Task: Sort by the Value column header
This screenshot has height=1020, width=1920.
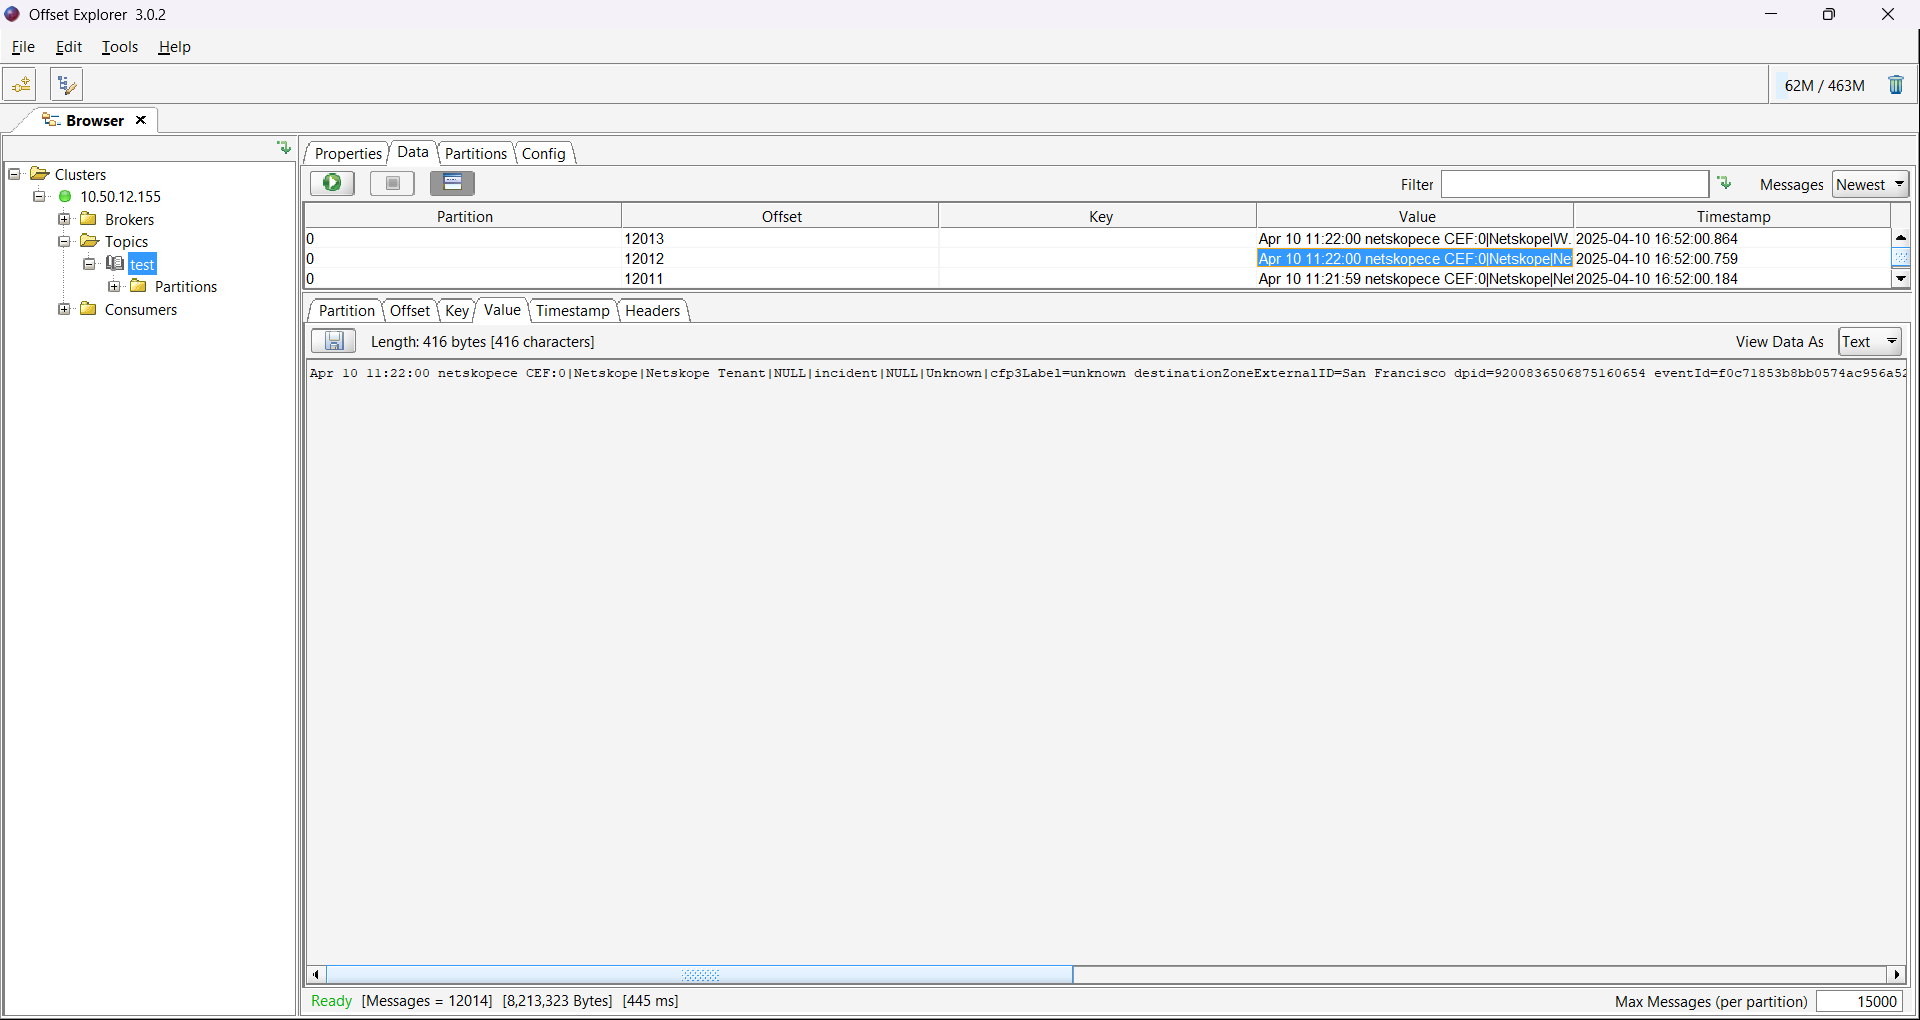Action: click(x=1416, y=216)
